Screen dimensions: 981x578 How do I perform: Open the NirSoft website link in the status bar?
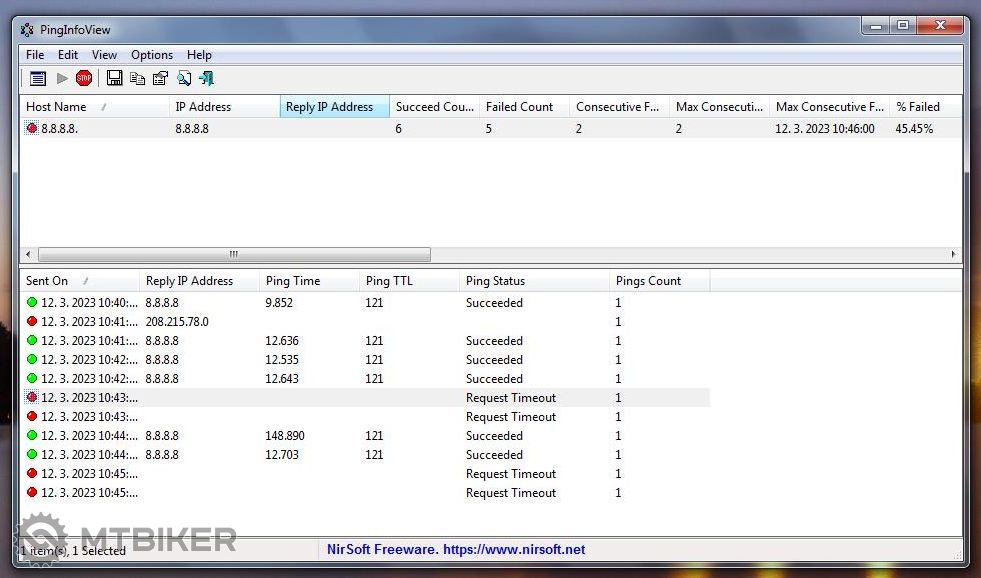point(456,549)
